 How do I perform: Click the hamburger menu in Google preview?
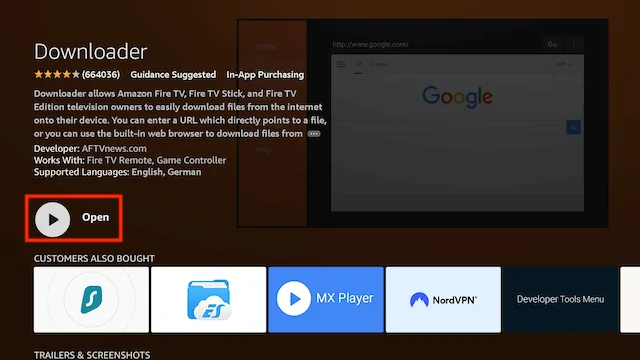[341, 64]
